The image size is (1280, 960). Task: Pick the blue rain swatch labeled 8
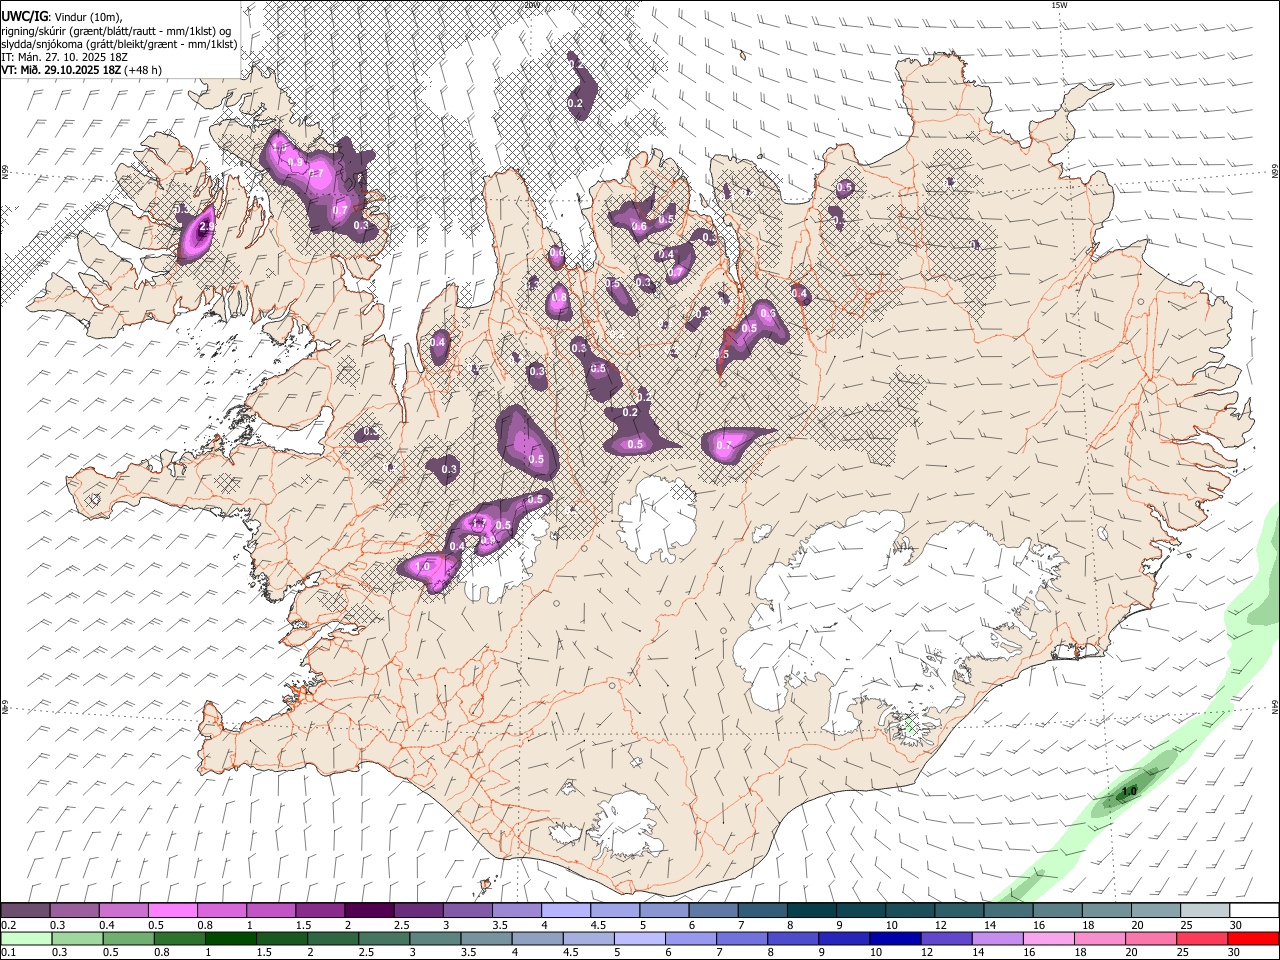pos(792,938)
